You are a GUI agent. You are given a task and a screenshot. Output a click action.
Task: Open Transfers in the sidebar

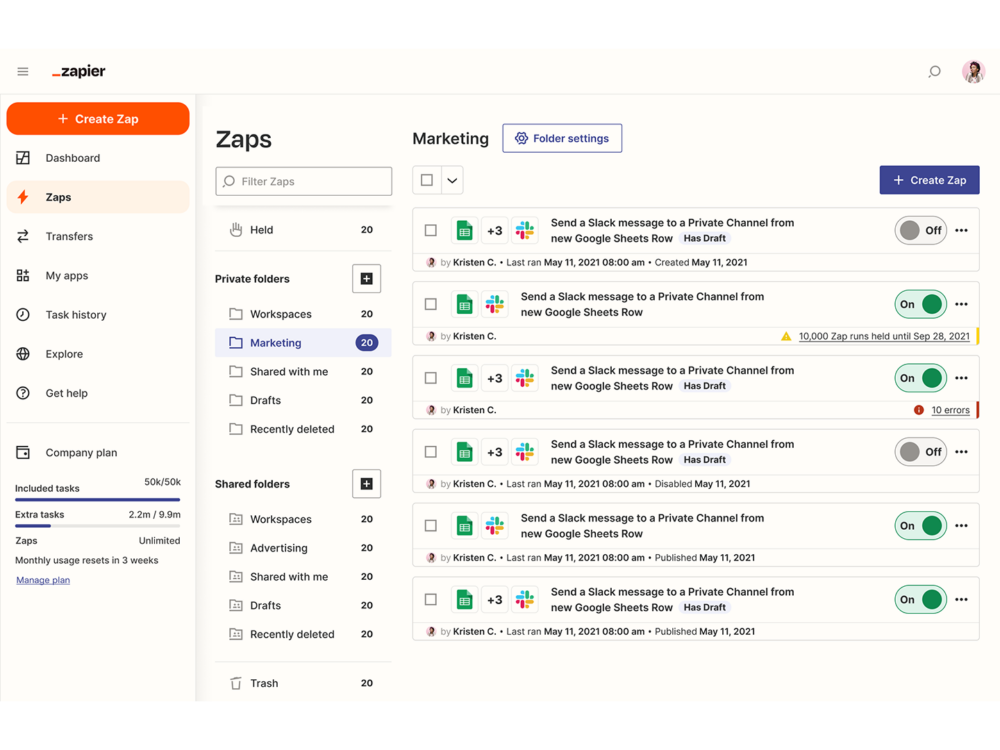(x=69, y=237)
